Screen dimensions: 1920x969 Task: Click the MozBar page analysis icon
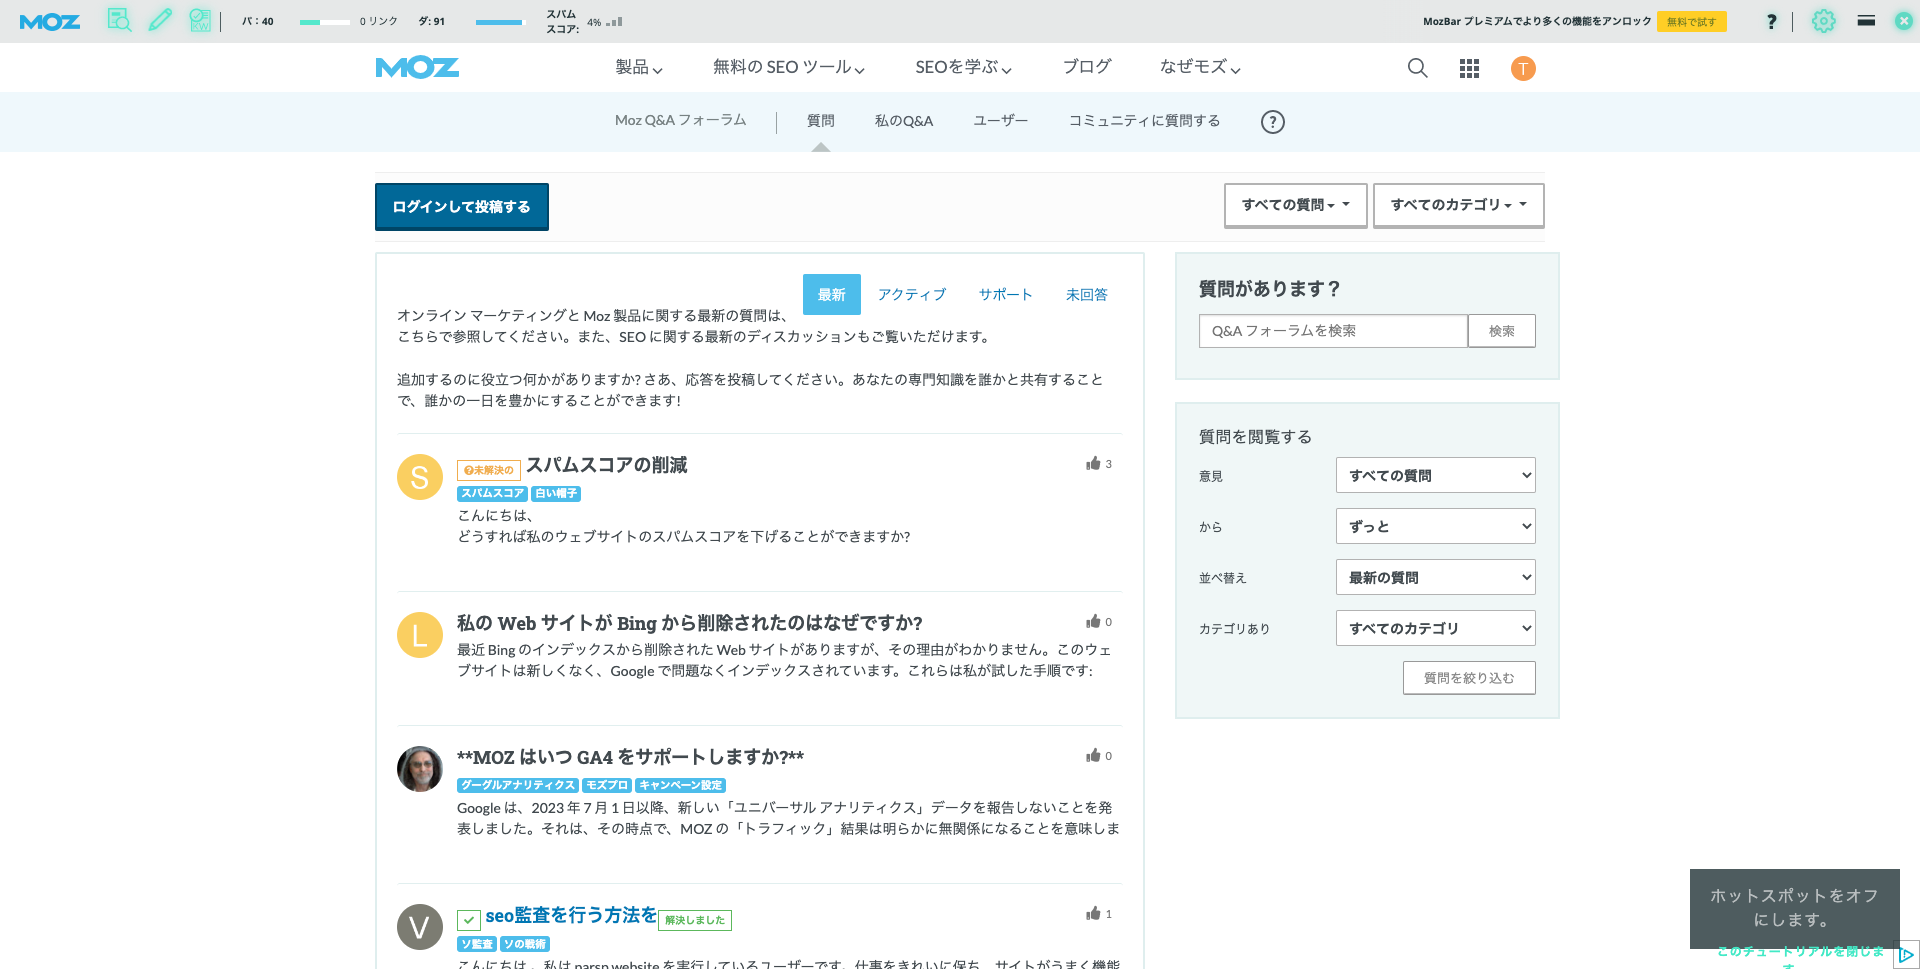119,20
